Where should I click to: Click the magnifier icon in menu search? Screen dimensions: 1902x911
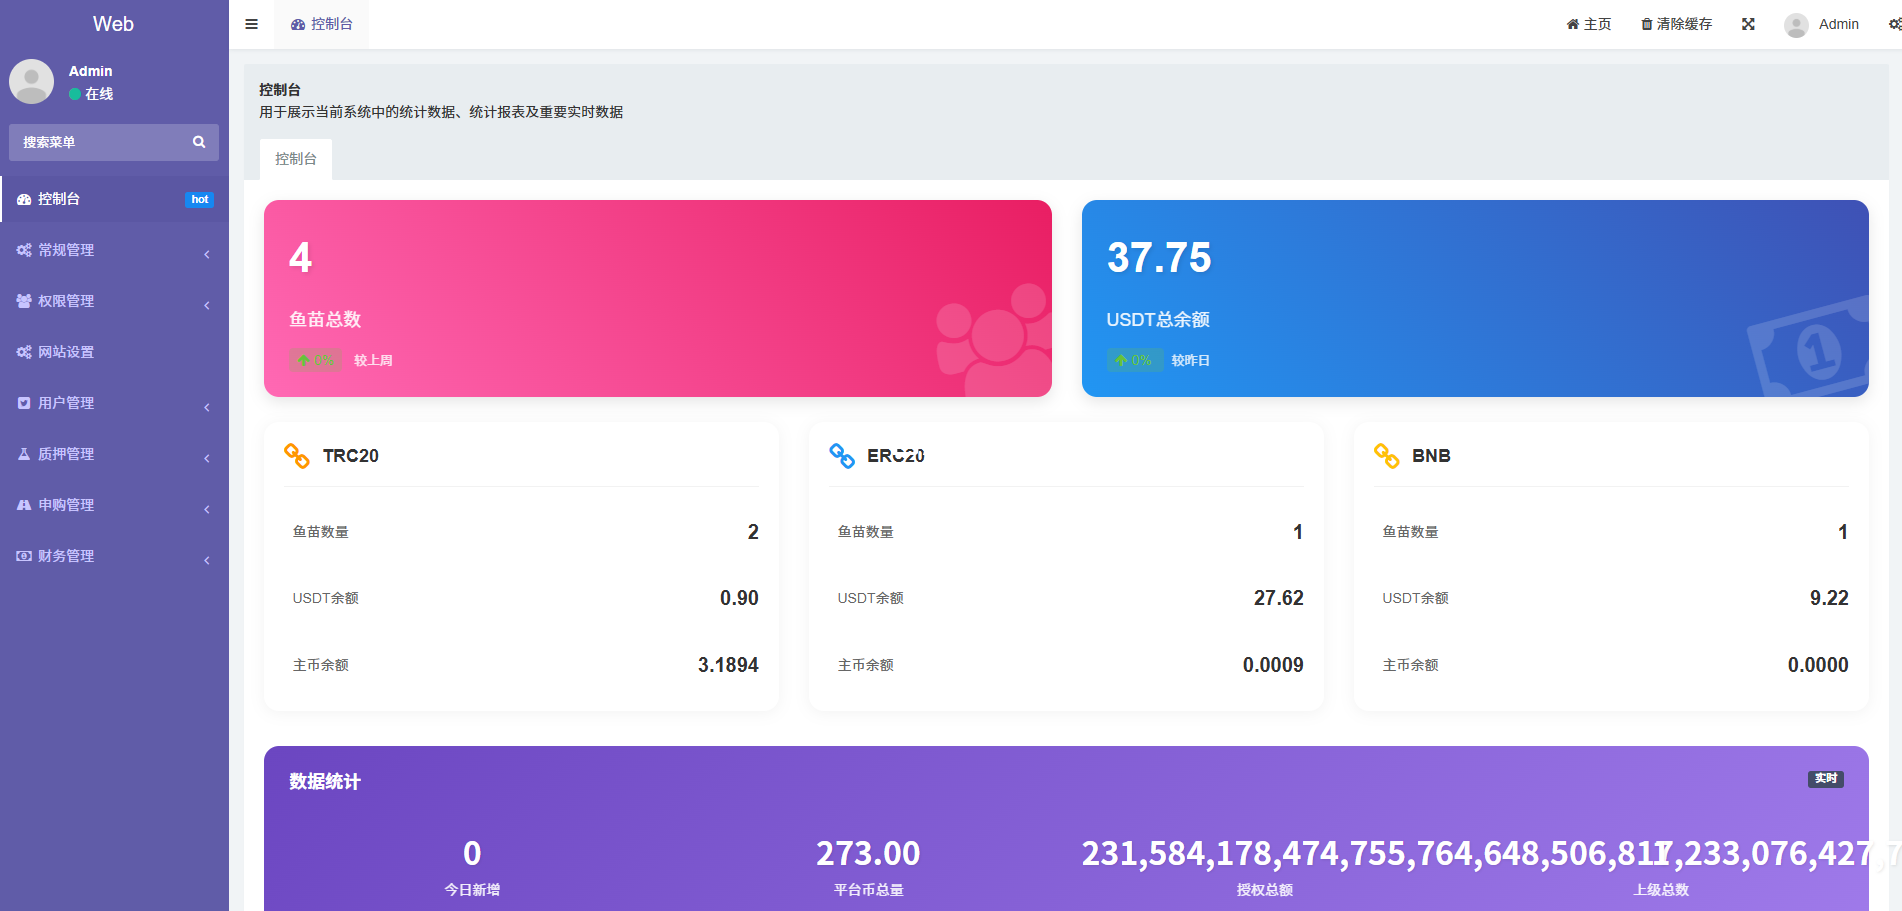click(199, 142)
